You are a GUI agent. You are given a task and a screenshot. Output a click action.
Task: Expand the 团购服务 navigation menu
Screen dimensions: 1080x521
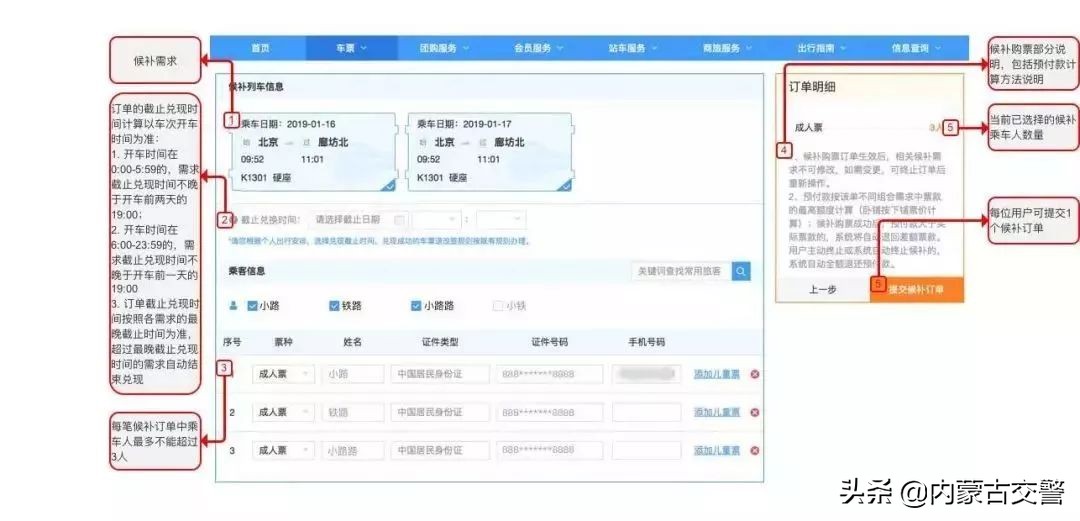pyautogui.click(x=444, y=48)
